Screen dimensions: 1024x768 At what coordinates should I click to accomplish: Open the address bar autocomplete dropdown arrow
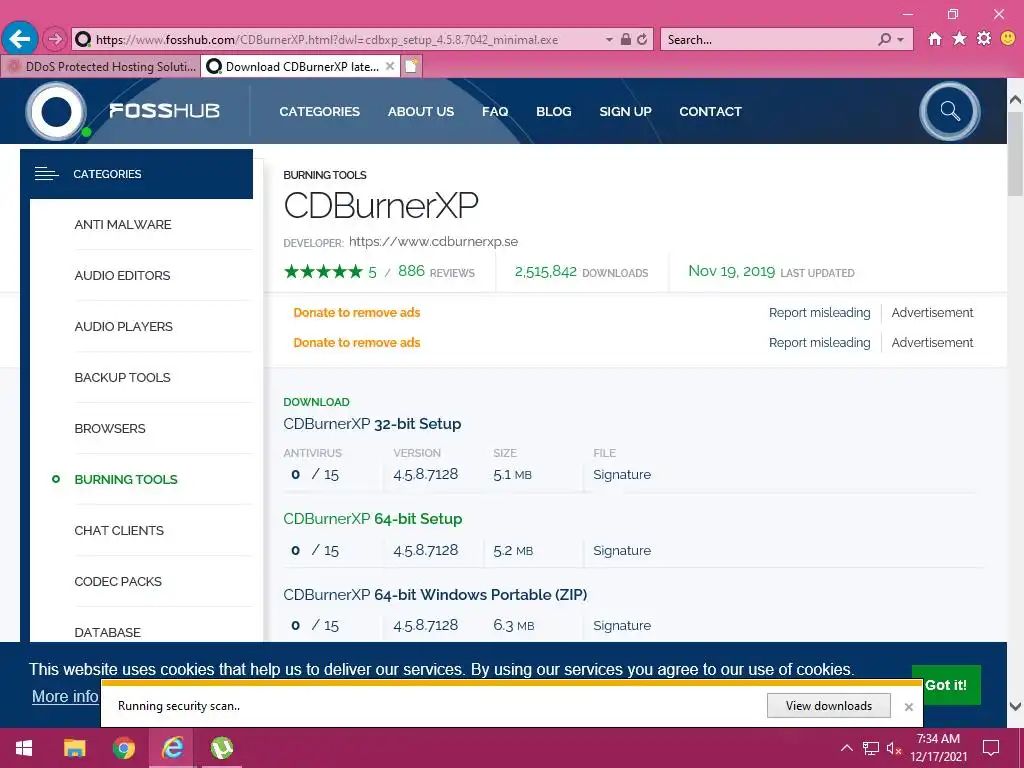pyautogui.click(x=609, y=40)
